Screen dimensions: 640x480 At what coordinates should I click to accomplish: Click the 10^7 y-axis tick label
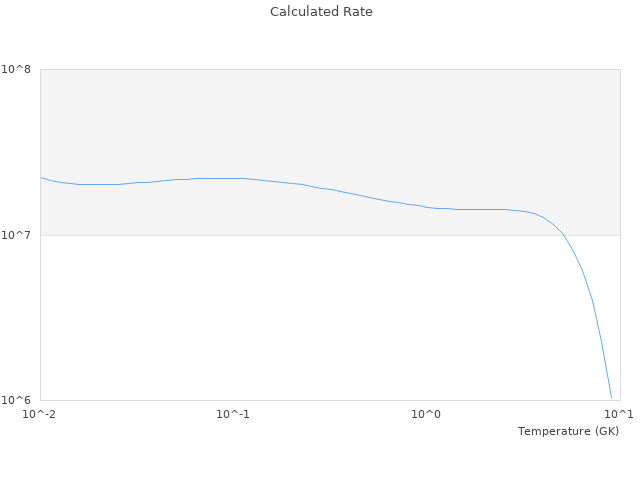pos(19,235)
